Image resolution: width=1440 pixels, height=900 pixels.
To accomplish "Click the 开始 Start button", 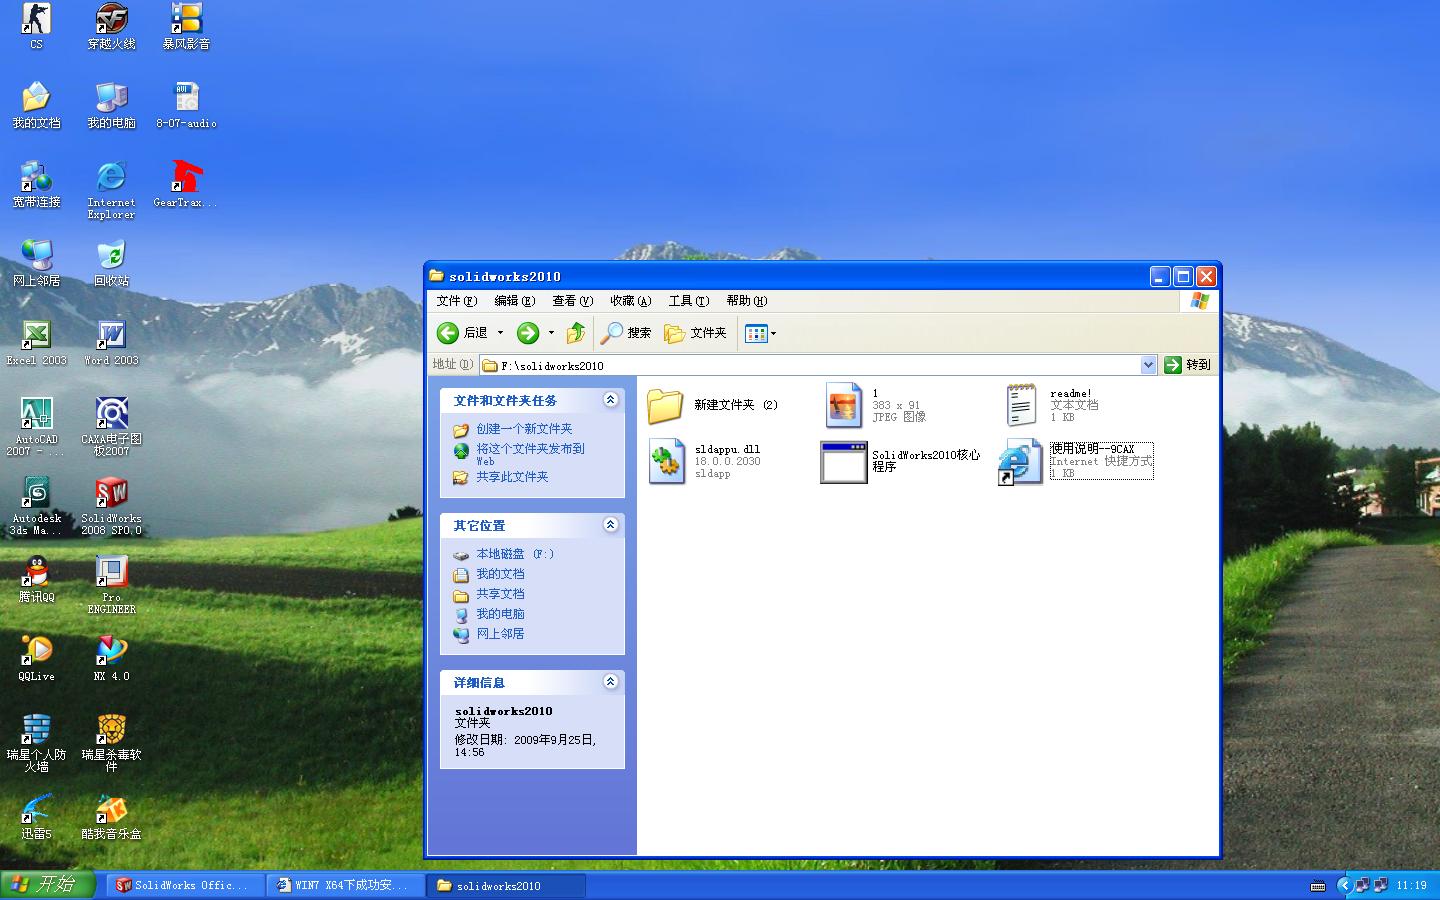I will [x=47, y=885].
